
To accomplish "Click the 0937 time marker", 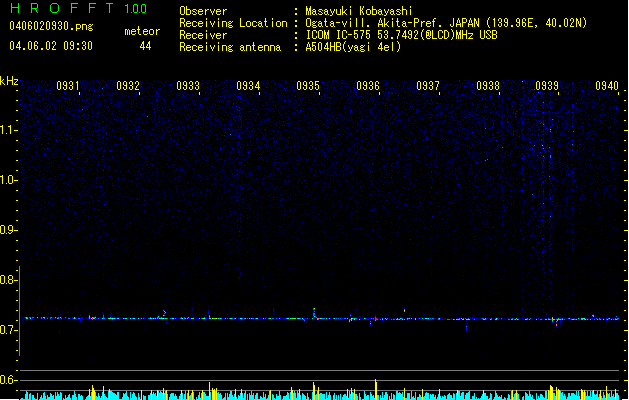I will 428,86.
